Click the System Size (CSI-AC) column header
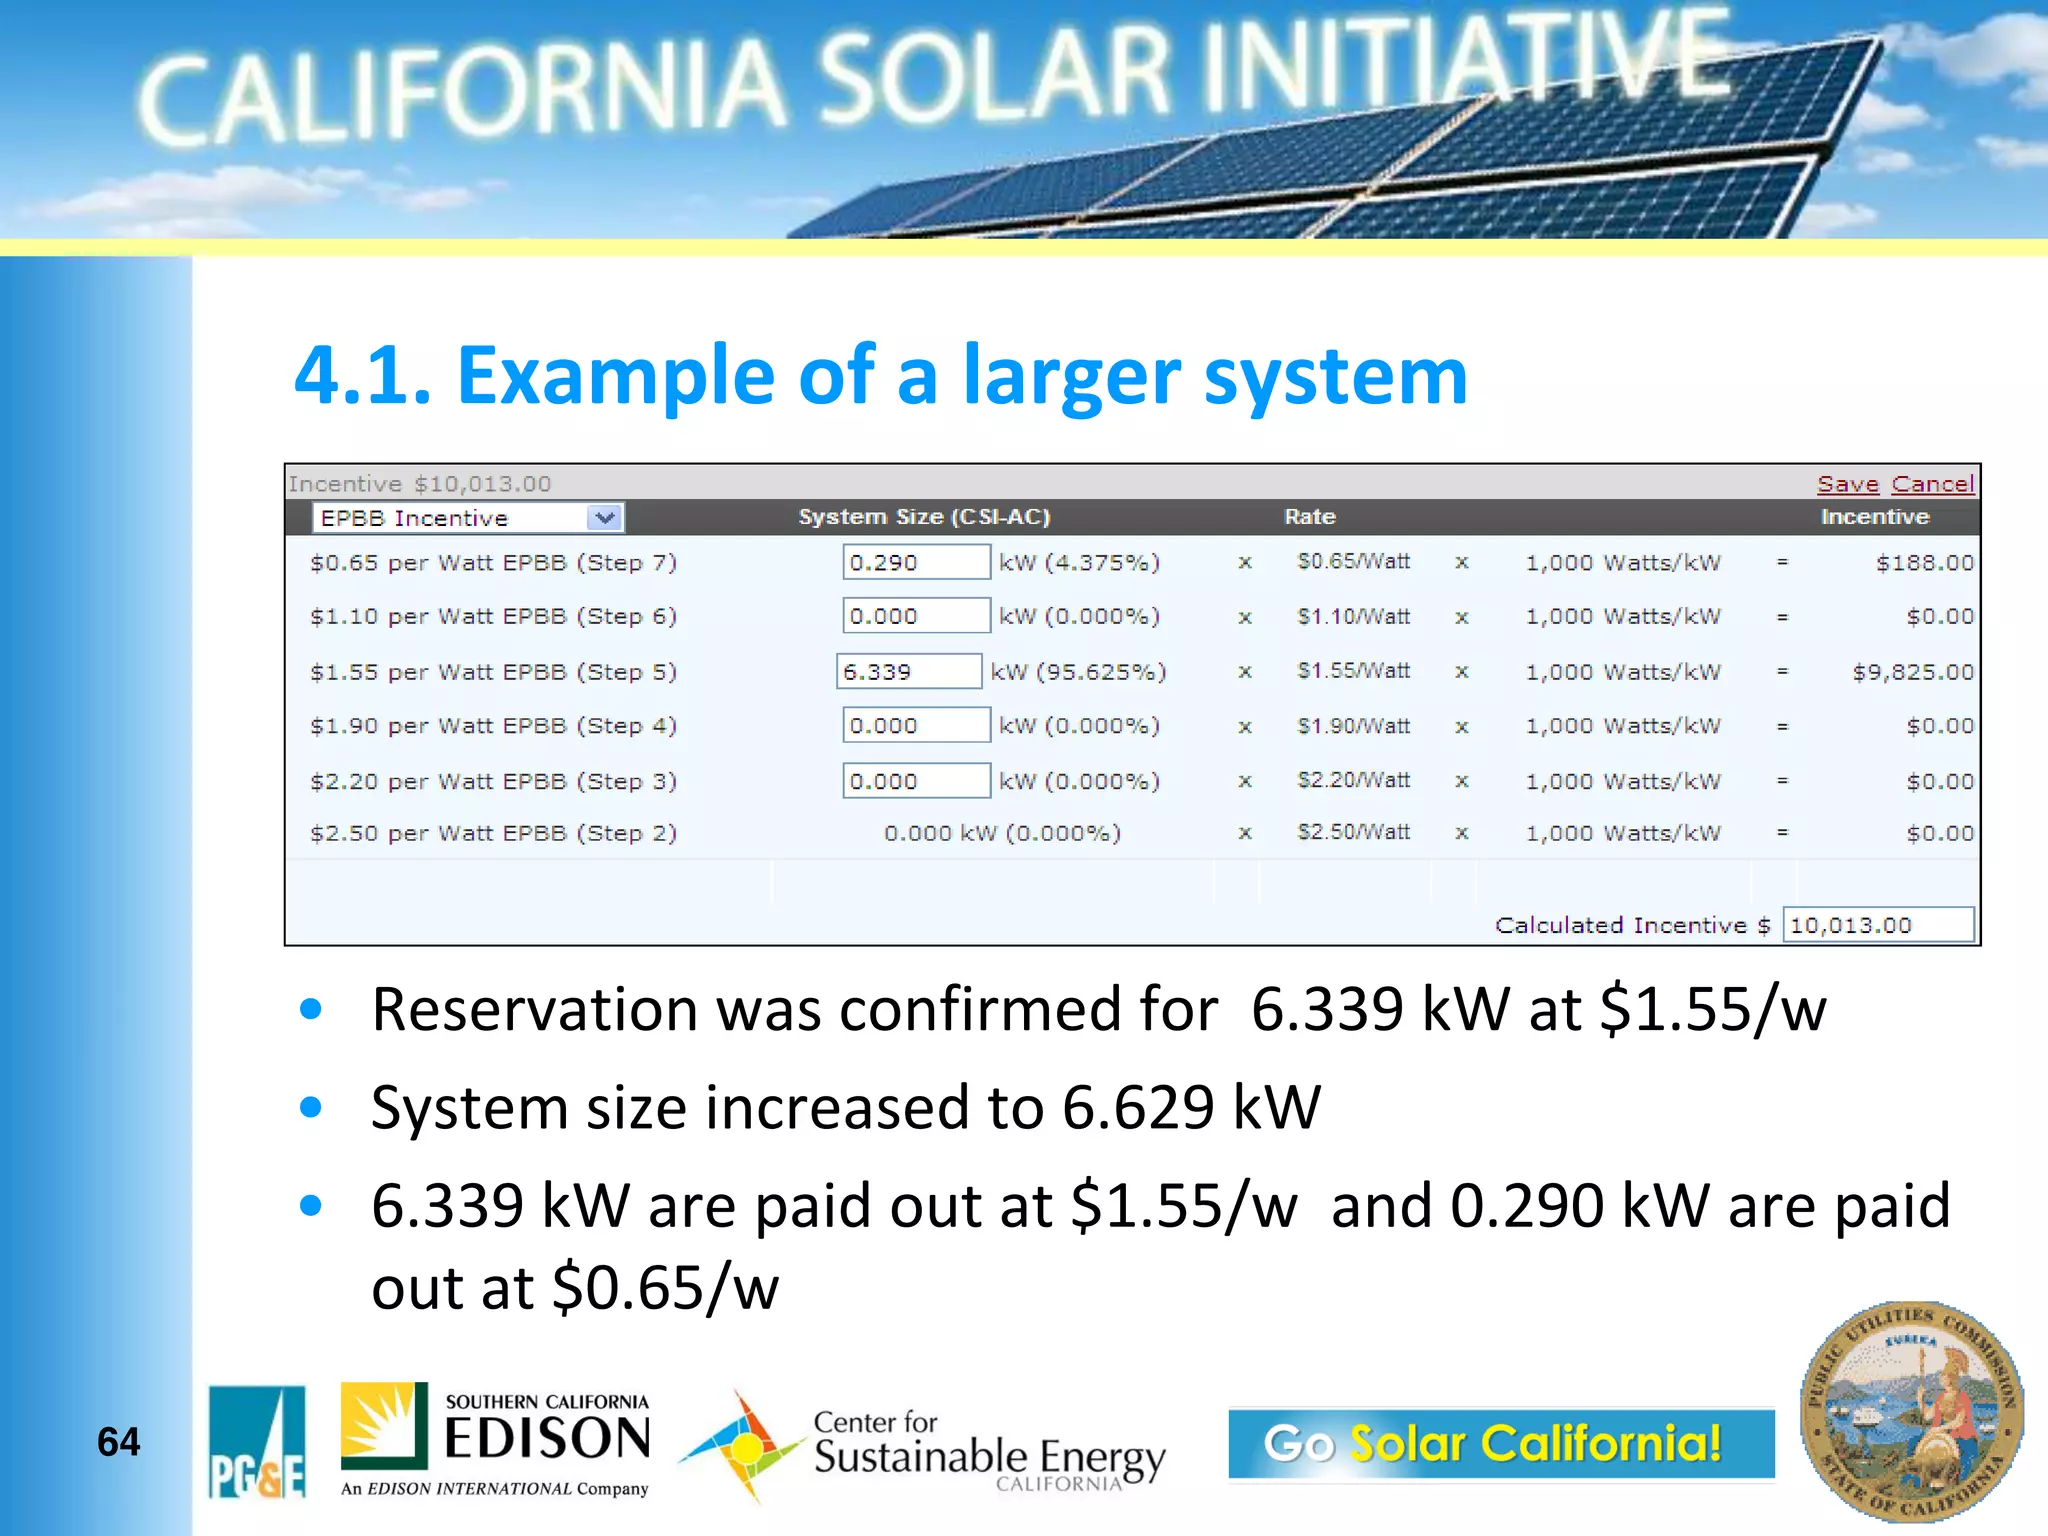 click(x=923, y=517)
